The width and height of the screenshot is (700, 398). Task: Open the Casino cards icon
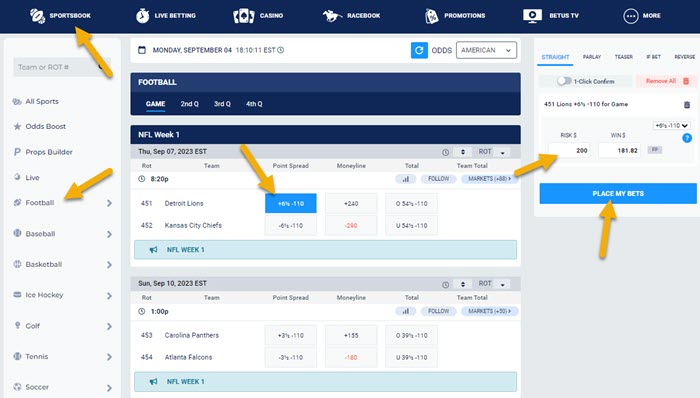tap(244, 16)
